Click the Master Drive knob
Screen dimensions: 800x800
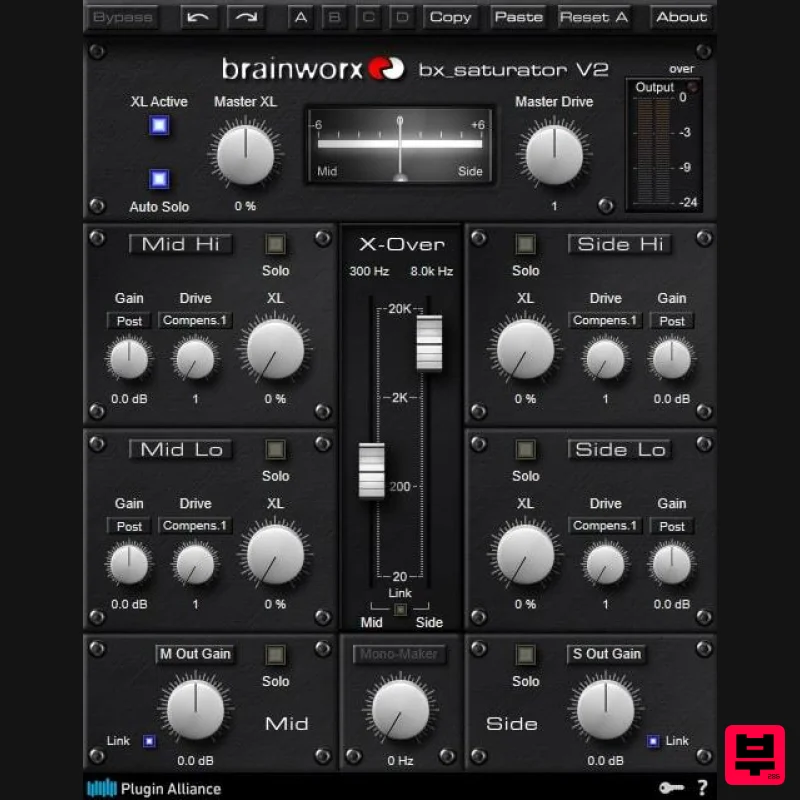pyautogui.click(x=556, y=156)
